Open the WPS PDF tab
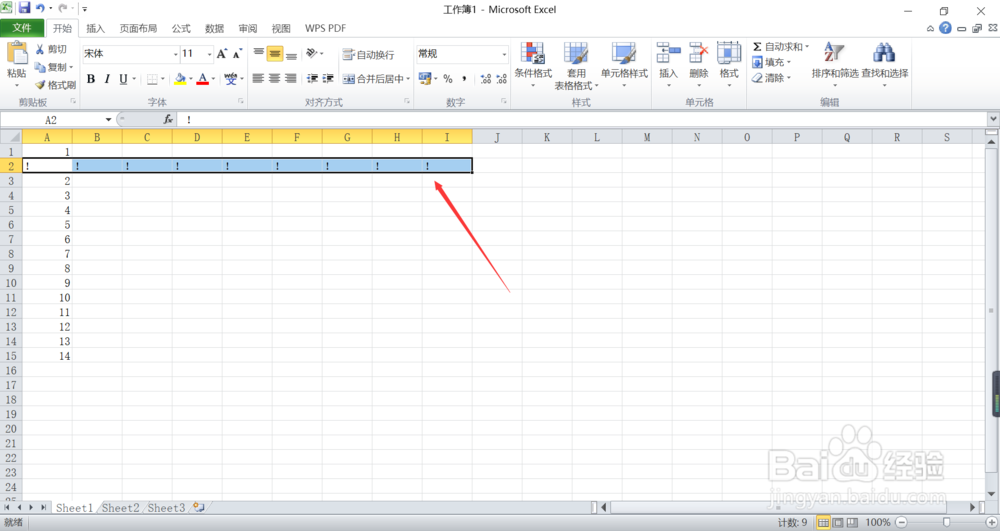The height and width of the screenshot is (531, 1000). 325,28
